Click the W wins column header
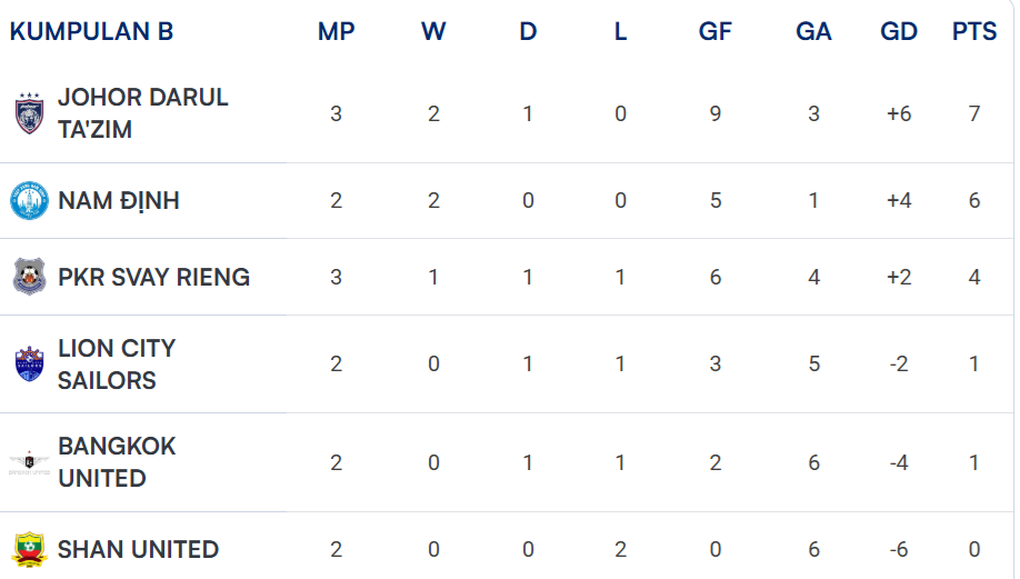 (433, 31)
